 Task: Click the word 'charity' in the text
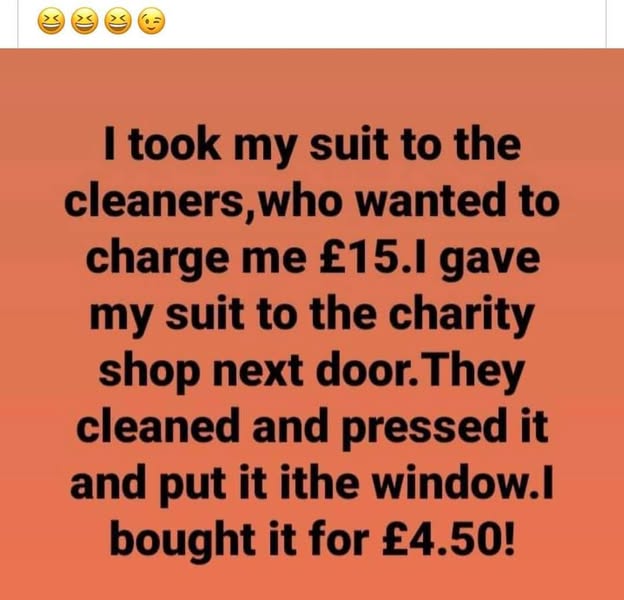pyautogui.click(x=461, y=316)
